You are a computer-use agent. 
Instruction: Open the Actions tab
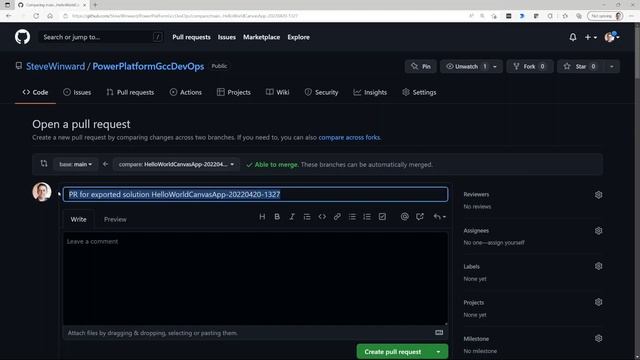[186, 92]
